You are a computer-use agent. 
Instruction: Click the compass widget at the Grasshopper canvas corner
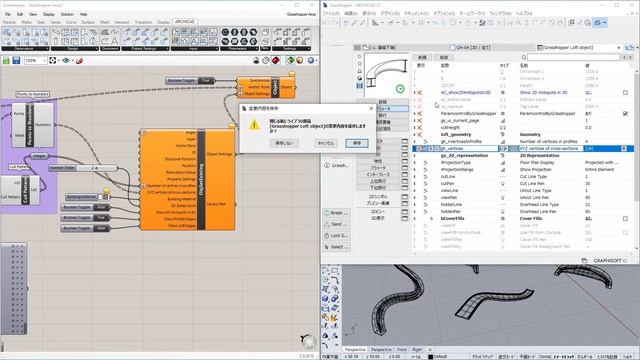(x=308, y=340)
